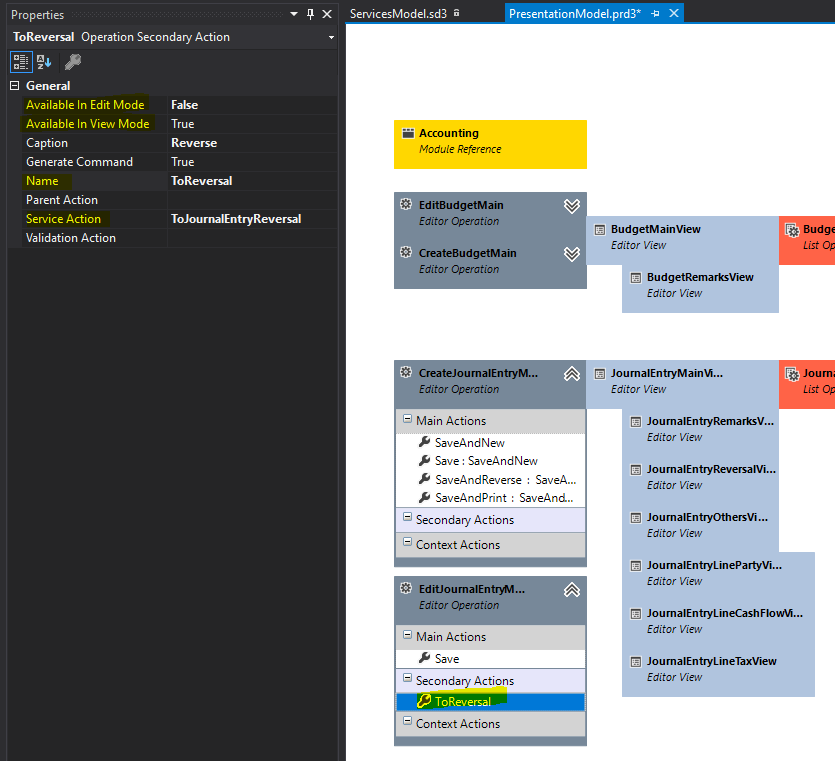835x761 pixels.
Task: Click the CreateBudgetMain gear icon
Action: point(406,252)
